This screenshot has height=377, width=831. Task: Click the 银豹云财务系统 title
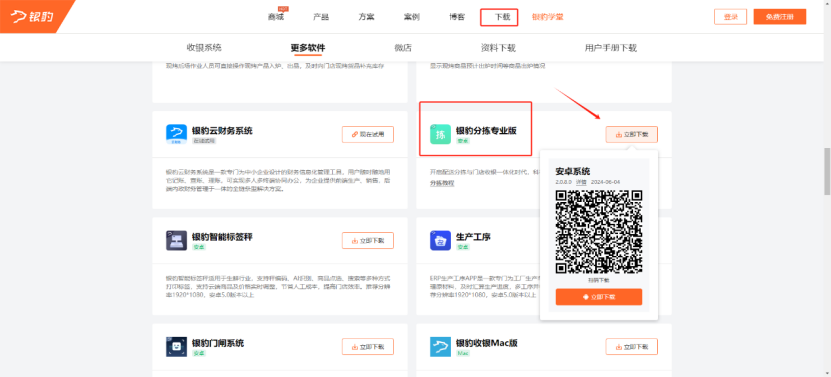coord(222,130)
